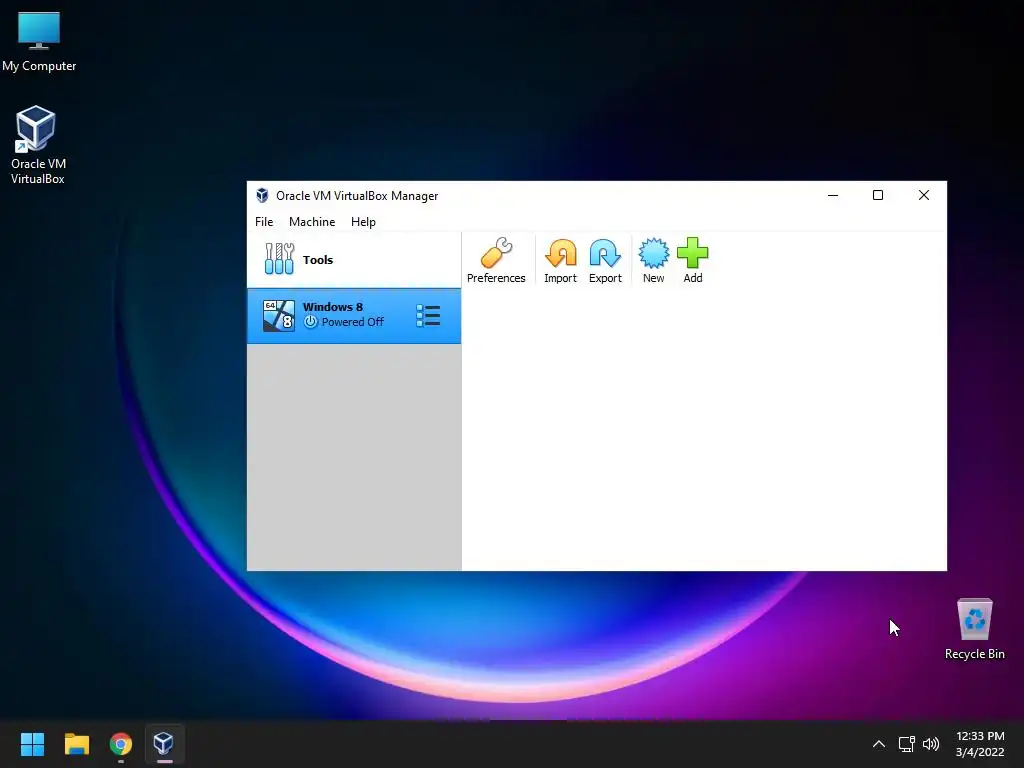
Task: Select the Oracle VM VirtualBox desktop shortcut
Action: 37,145
